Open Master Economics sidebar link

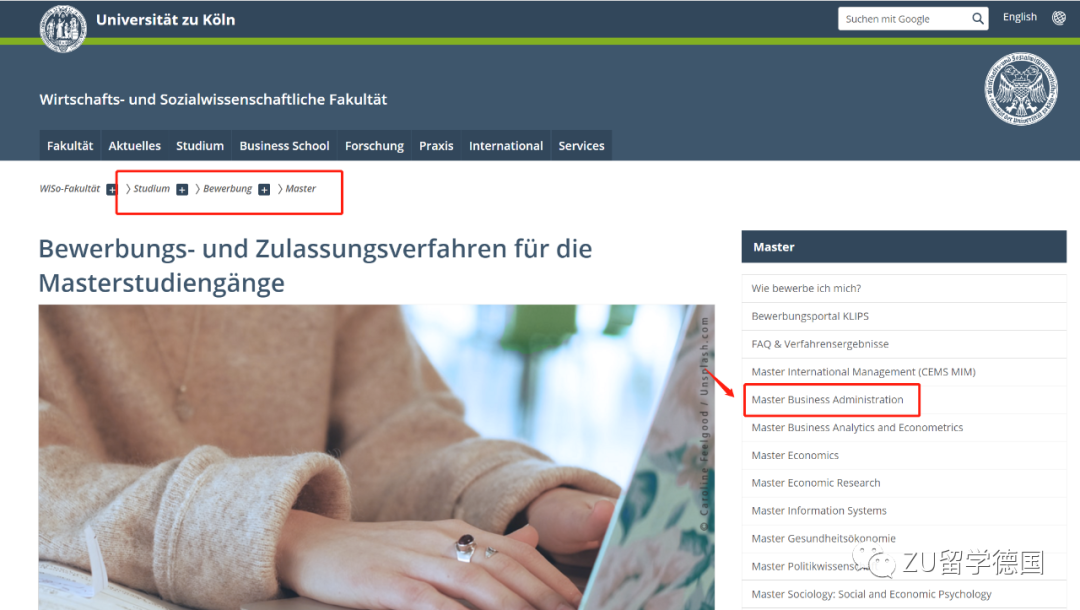coord(795,455)
